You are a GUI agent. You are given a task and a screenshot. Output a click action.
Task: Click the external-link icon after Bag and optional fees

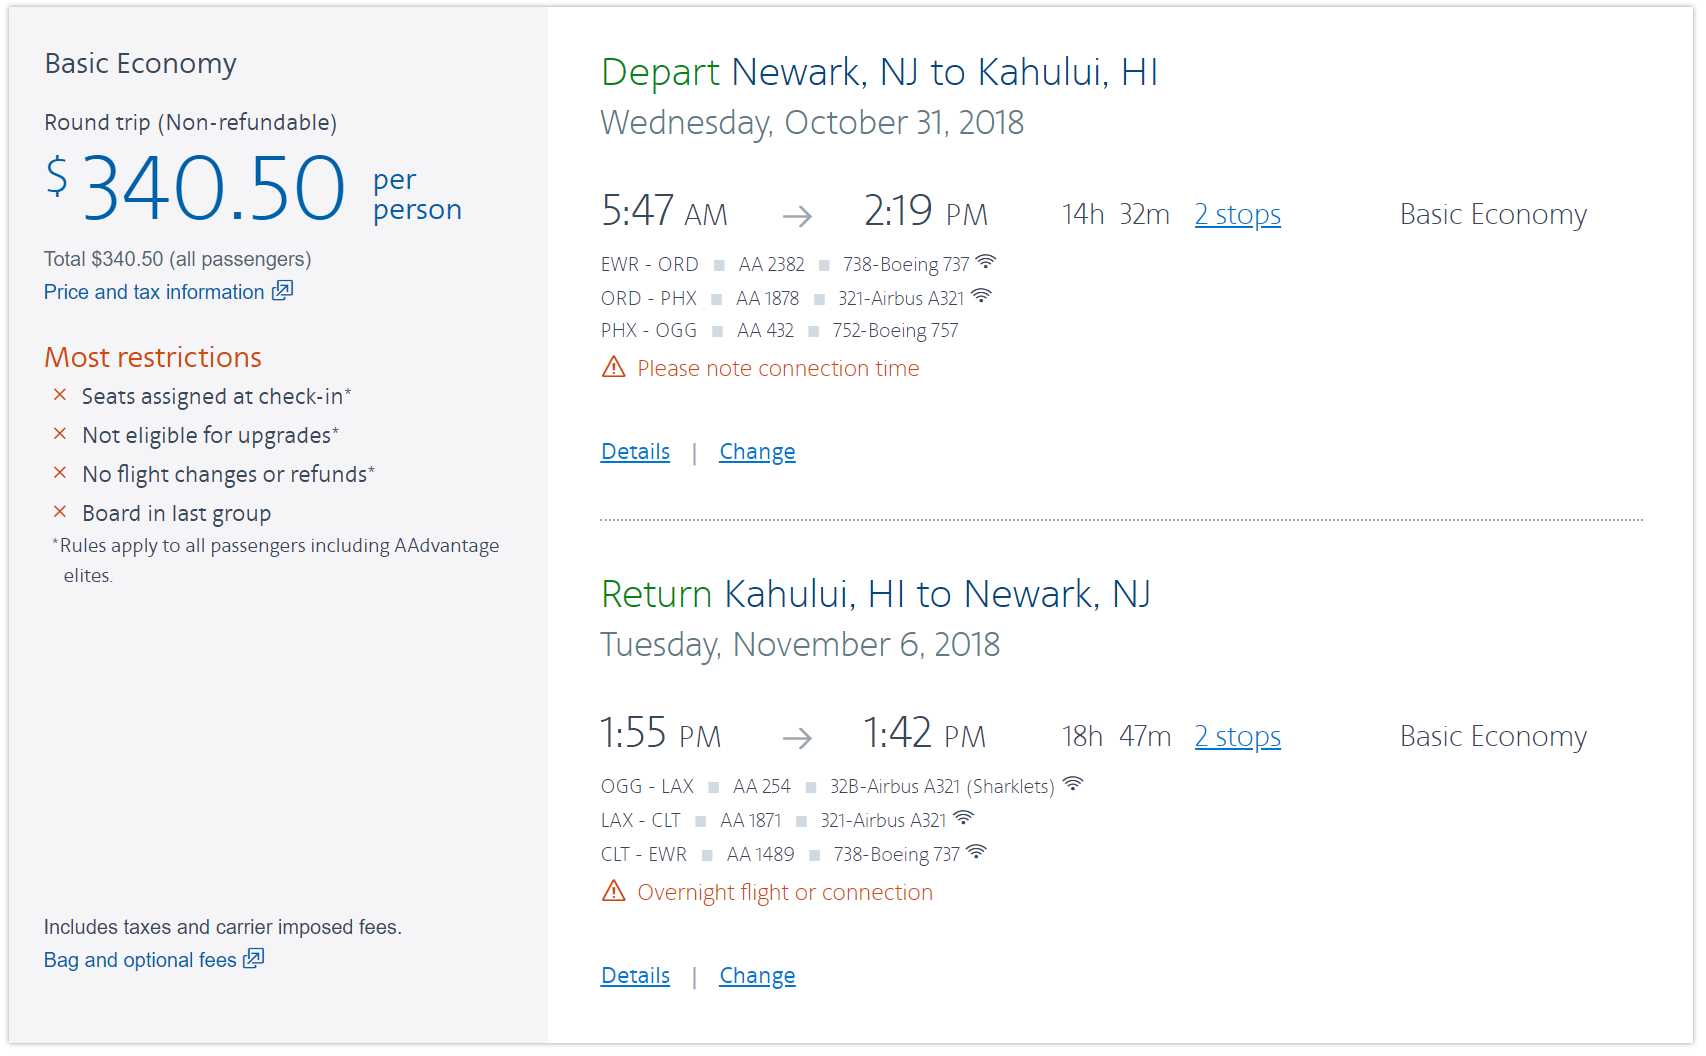pos(254,959)
